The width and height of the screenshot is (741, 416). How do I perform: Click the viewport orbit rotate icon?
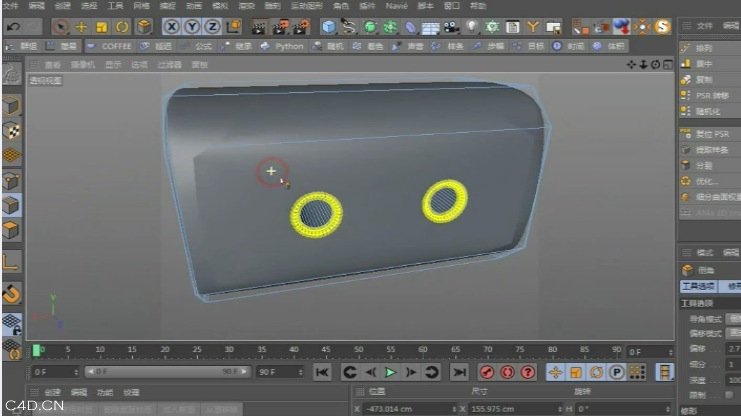(x=655, y=65)
